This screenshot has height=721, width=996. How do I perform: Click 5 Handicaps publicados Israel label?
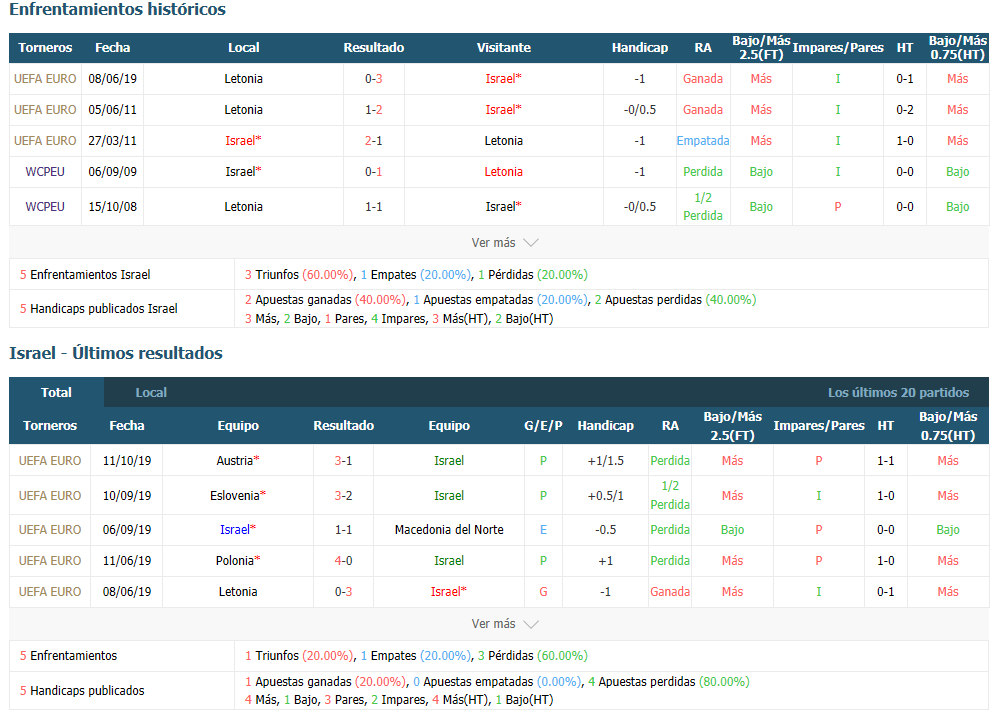tap(98, 309)
